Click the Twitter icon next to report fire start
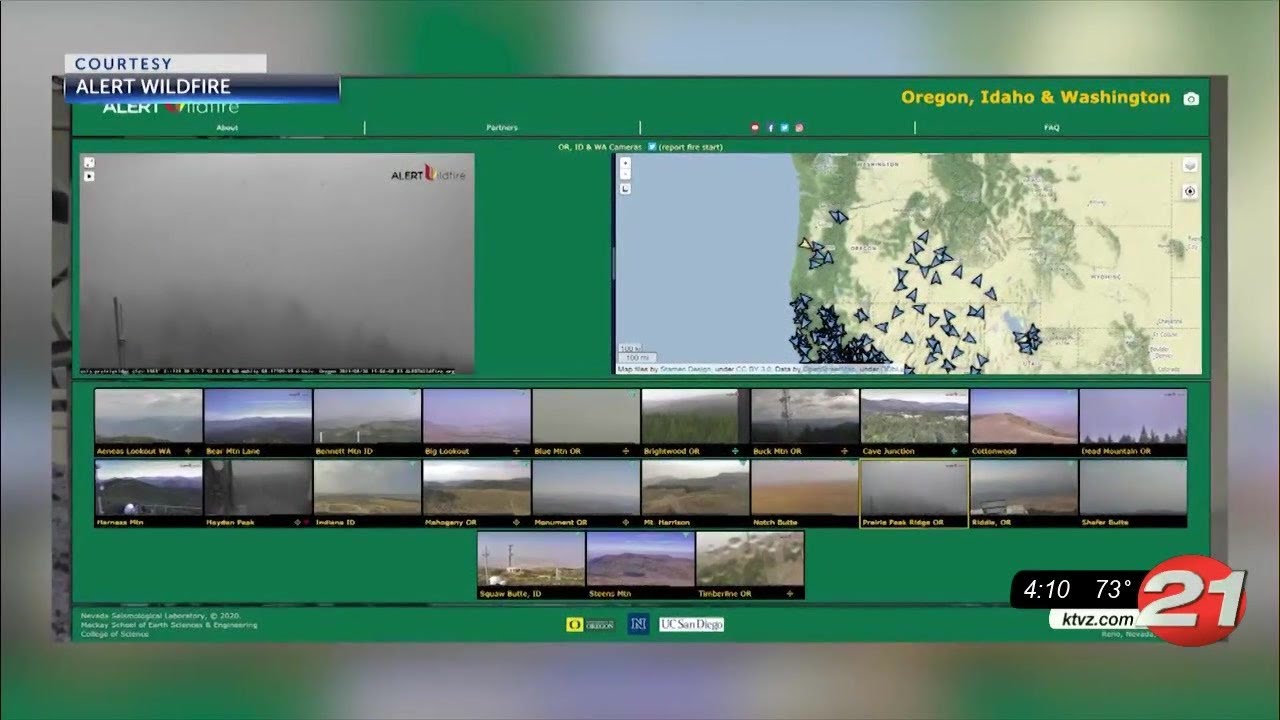Screen dimensions: 1280x720 point(652,147)
